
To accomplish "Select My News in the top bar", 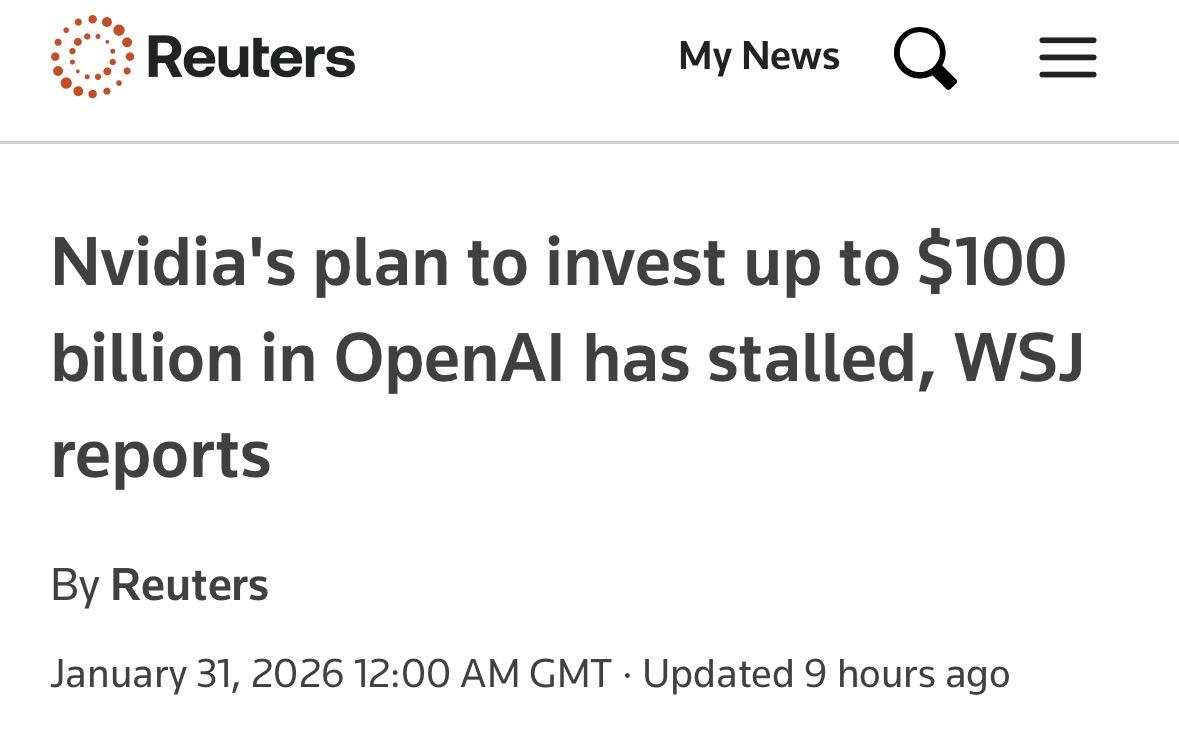I will click(759, 56).
